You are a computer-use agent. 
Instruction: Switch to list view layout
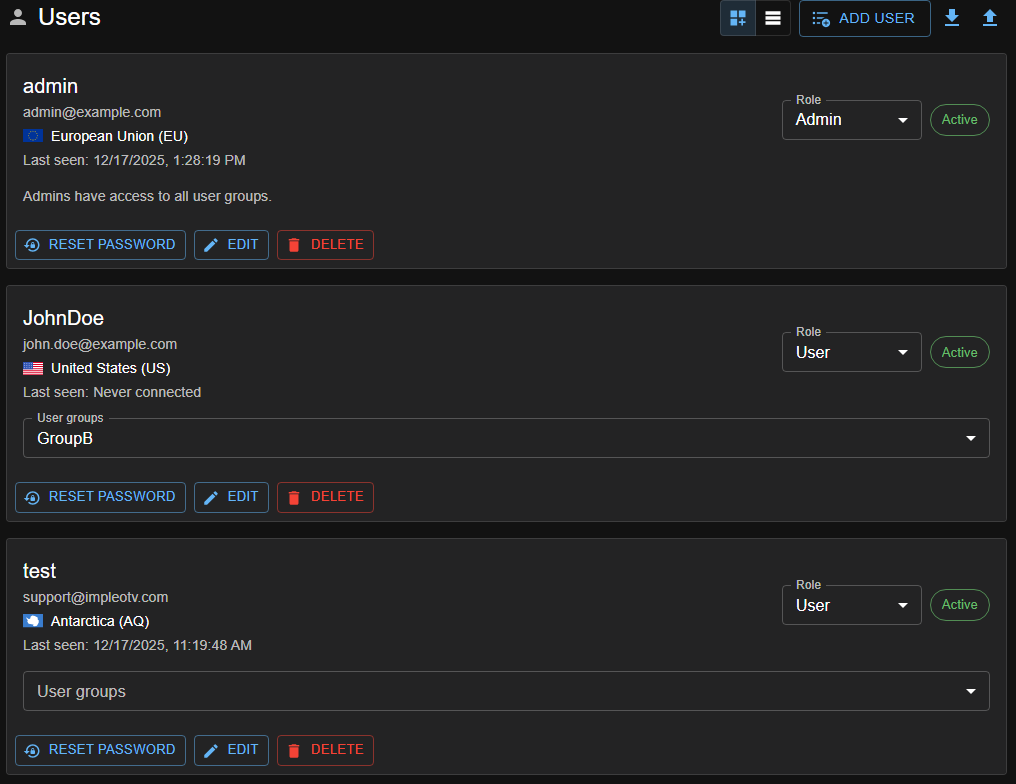771,17
